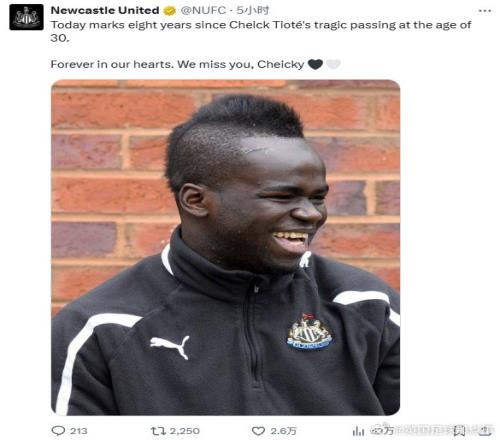Open the Newcastle United crest avatar
This screenshot has height=440, width=500.
26,17
